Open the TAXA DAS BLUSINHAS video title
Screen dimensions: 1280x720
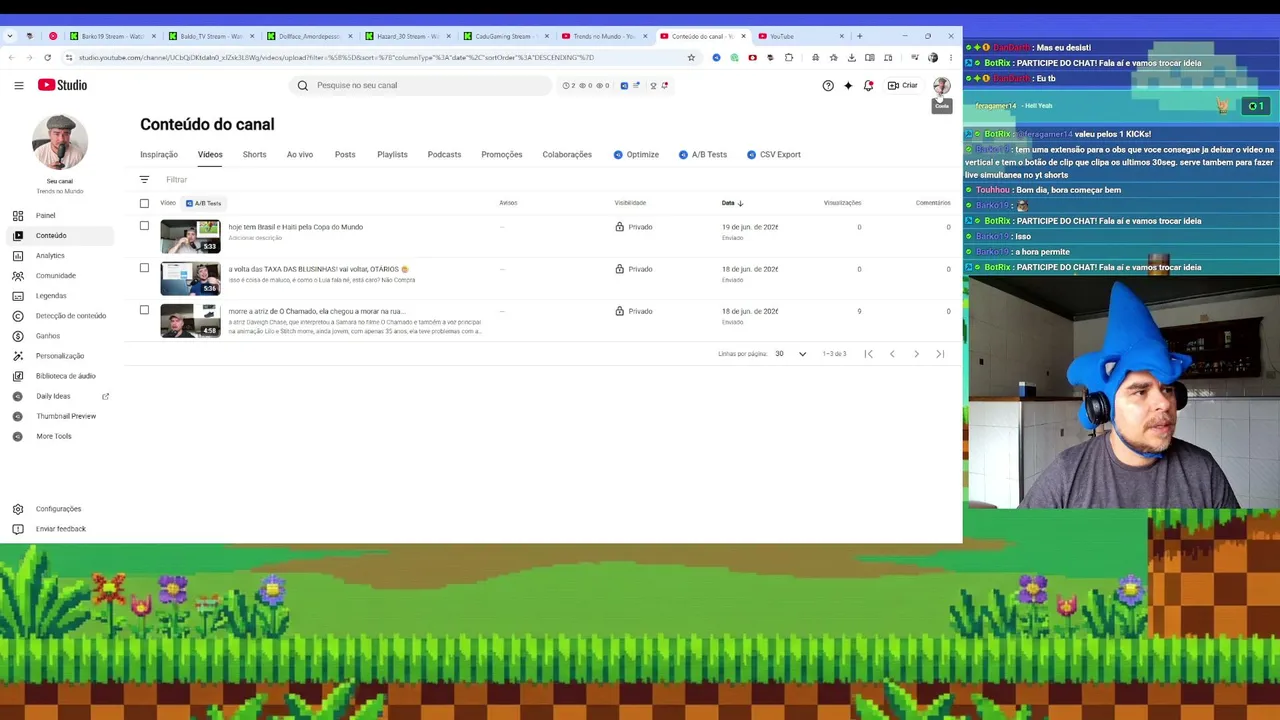coord(319,269)
